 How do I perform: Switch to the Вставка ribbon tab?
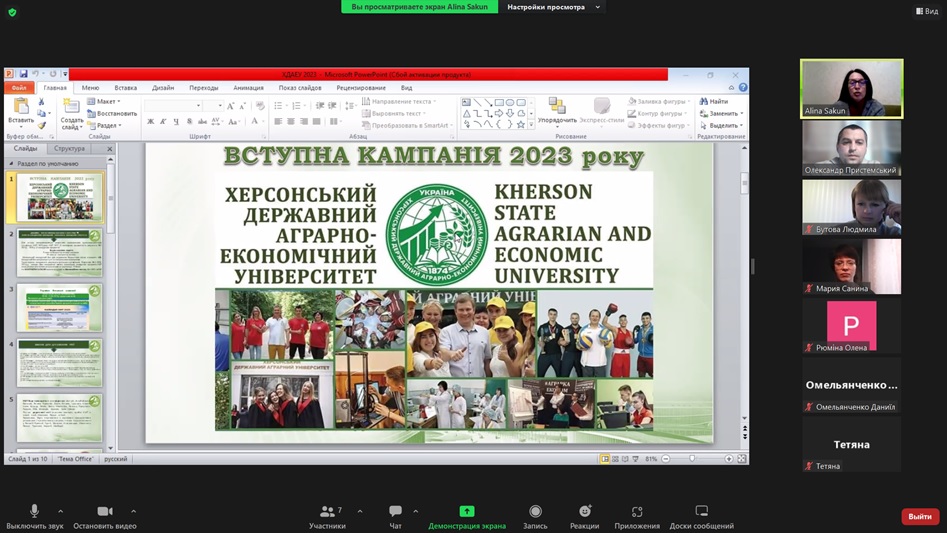(126, 88)
